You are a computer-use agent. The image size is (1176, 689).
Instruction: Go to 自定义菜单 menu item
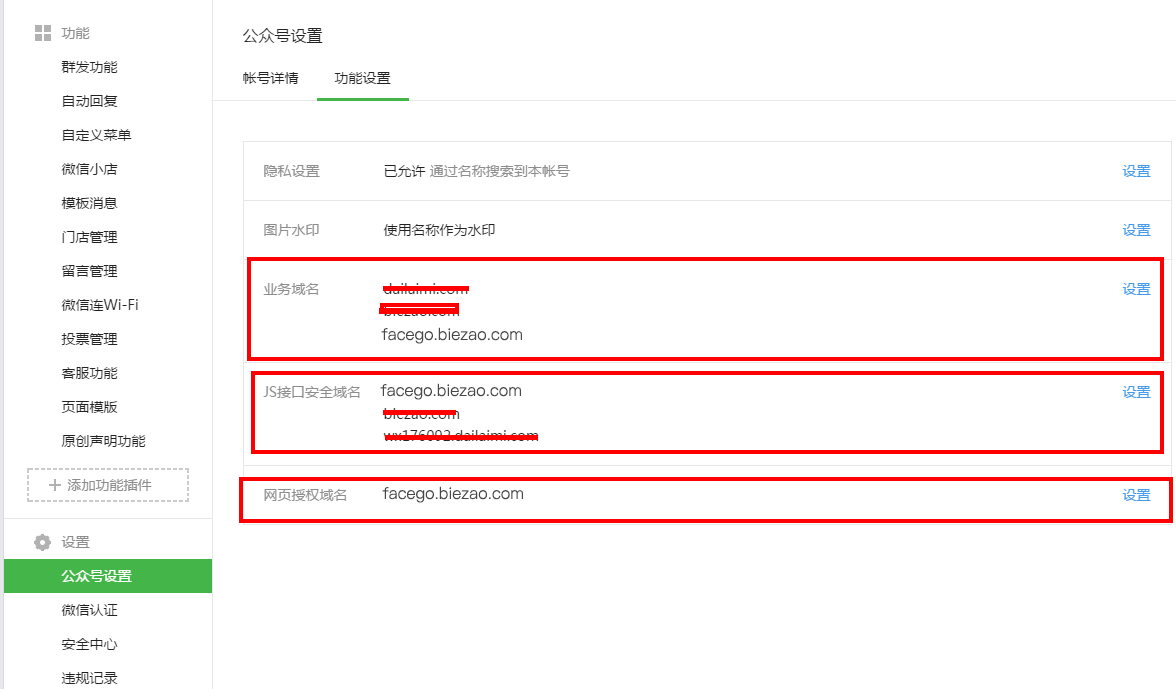(x=96, y=135)
